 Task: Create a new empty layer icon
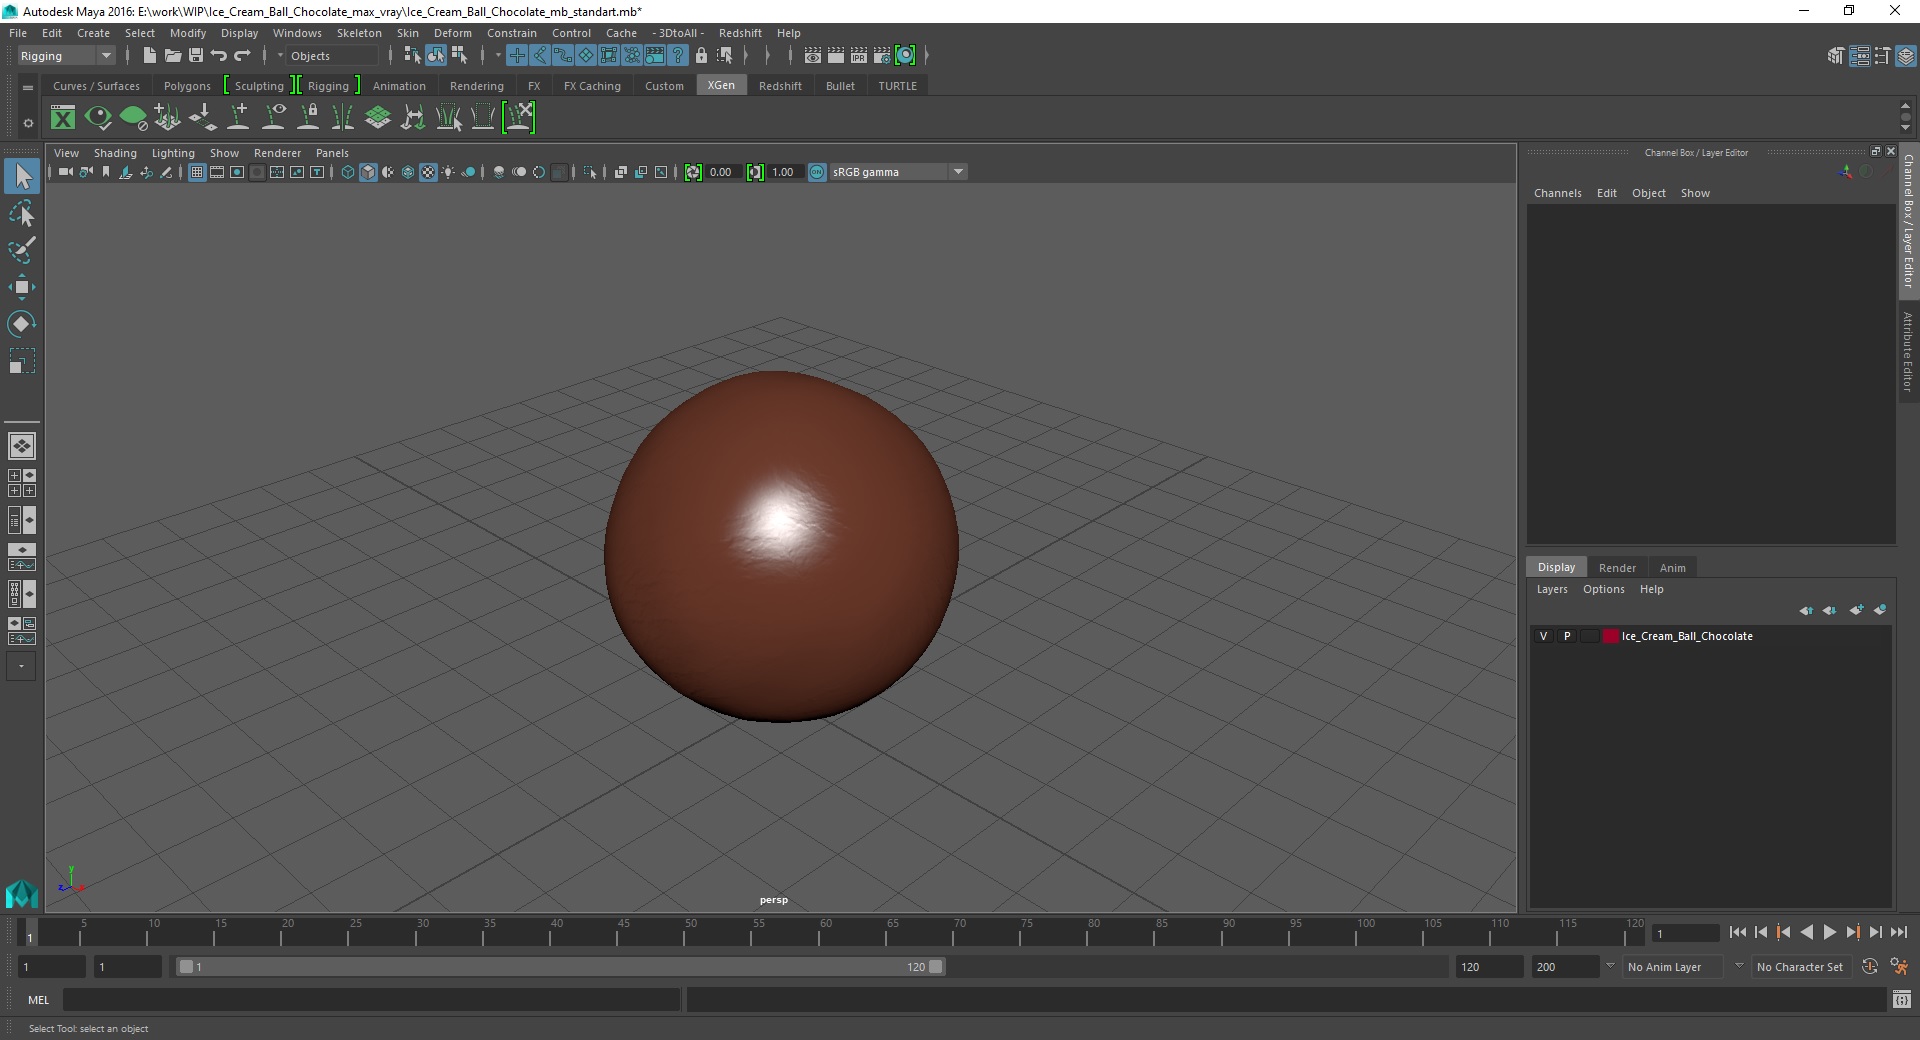click(x=1857, y=610)
